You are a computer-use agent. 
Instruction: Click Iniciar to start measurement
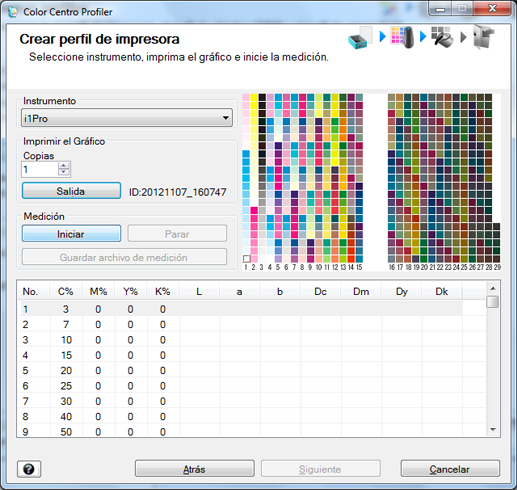coord(71,234)
